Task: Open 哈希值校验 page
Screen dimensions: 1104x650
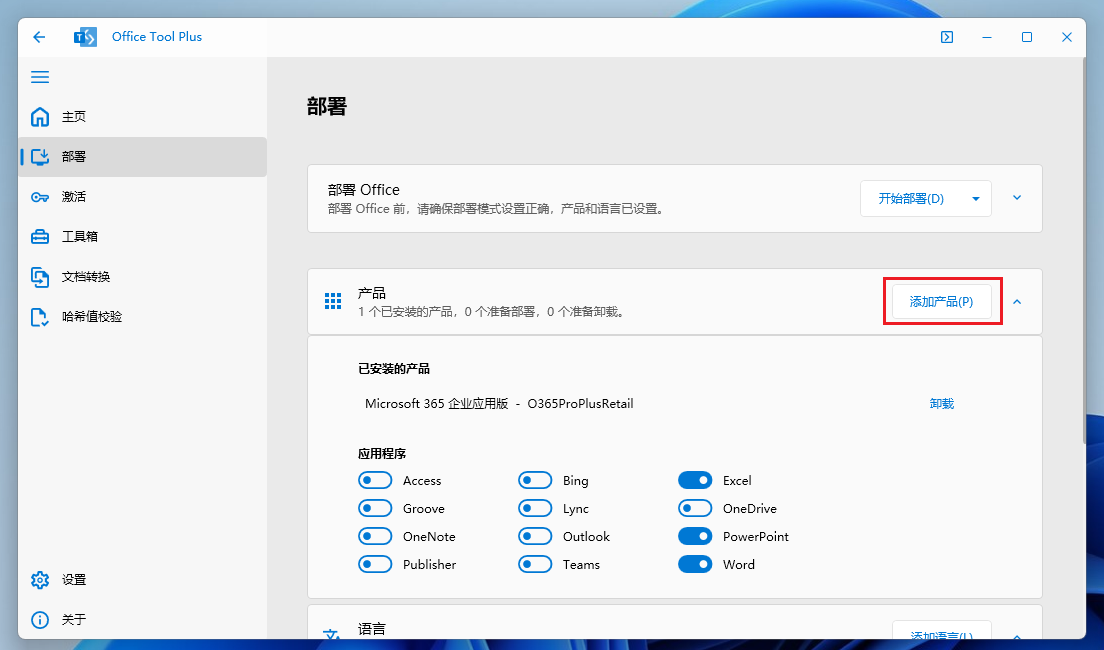Action: pos(143,317)
